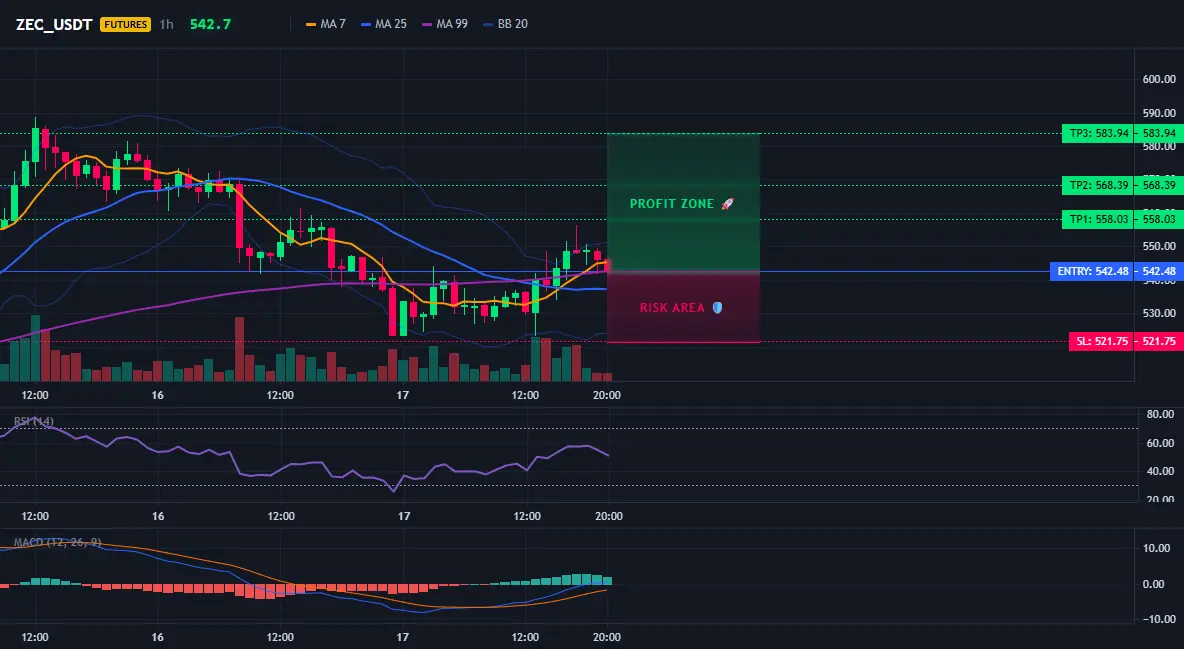Click the RSI (14) indicator label
Image resolution: width=1184 pixels, height=649 pixels.
coord(34,421)
